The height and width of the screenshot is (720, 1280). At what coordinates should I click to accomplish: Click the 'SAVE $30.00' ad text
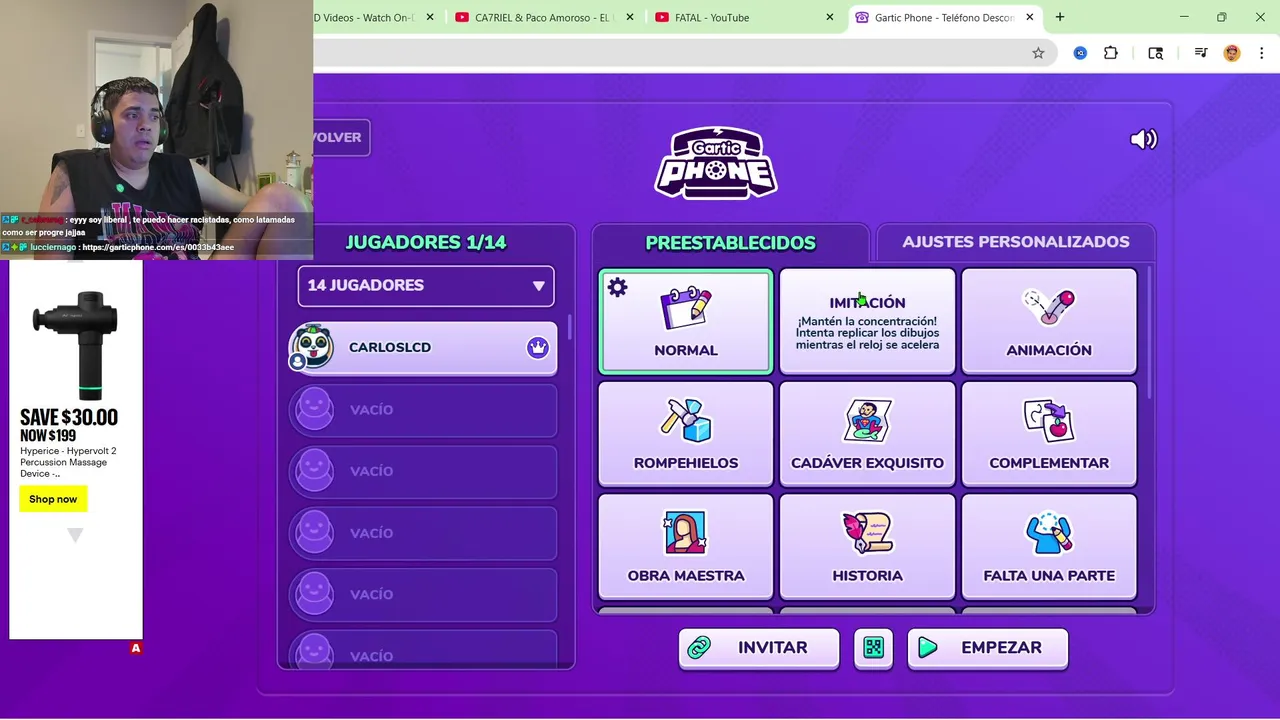click(x=69, y=418)
